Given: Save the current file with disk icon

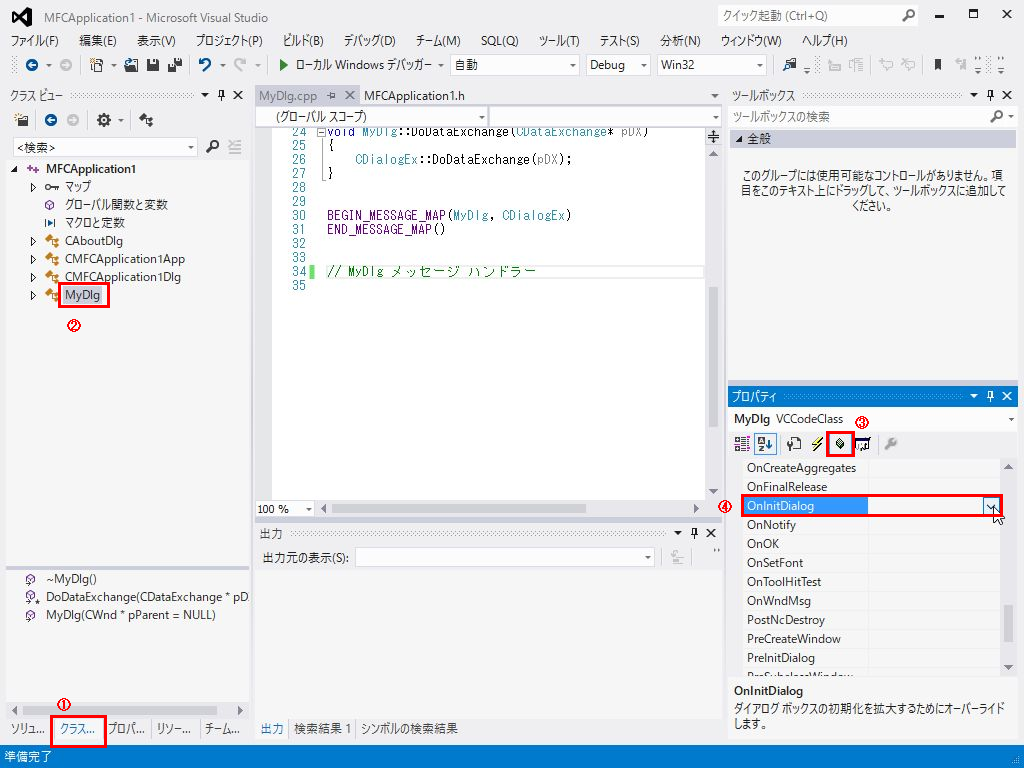Looking at the screenshot, I should (153, 65).
